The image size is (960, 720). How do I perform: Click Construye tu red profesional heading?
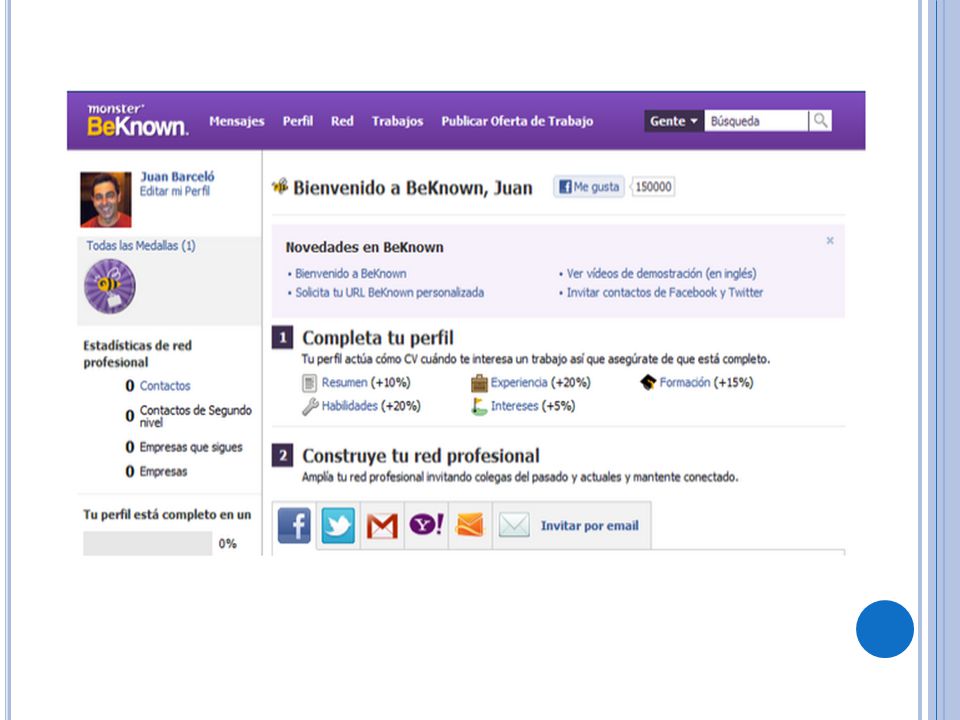point(421,456)
